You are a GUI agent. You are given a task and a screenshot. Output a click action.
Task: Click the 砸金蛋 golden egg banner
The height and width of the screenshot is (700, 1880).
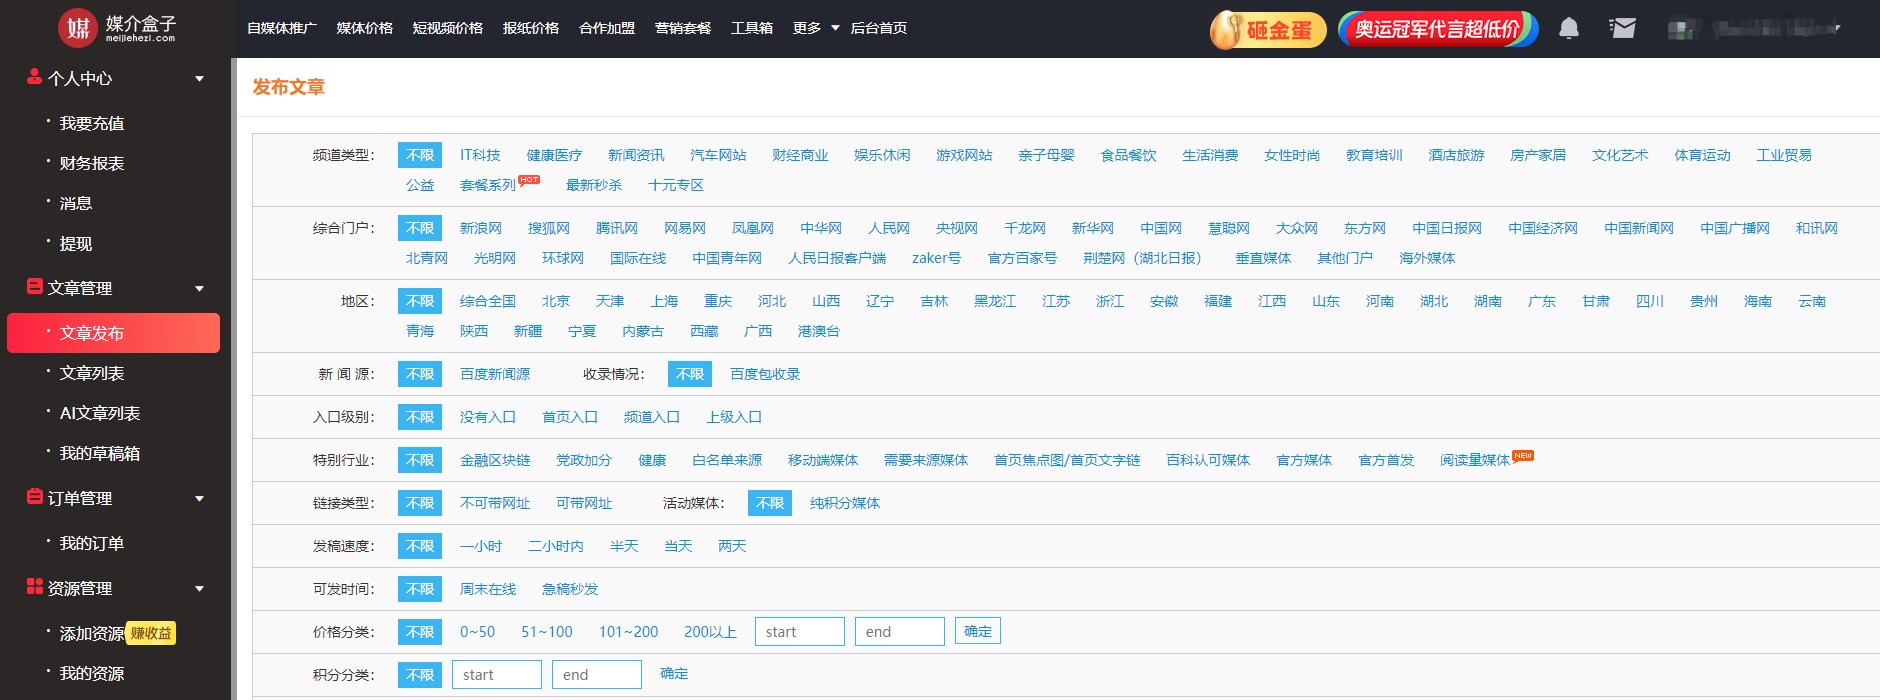[1268, 29]
